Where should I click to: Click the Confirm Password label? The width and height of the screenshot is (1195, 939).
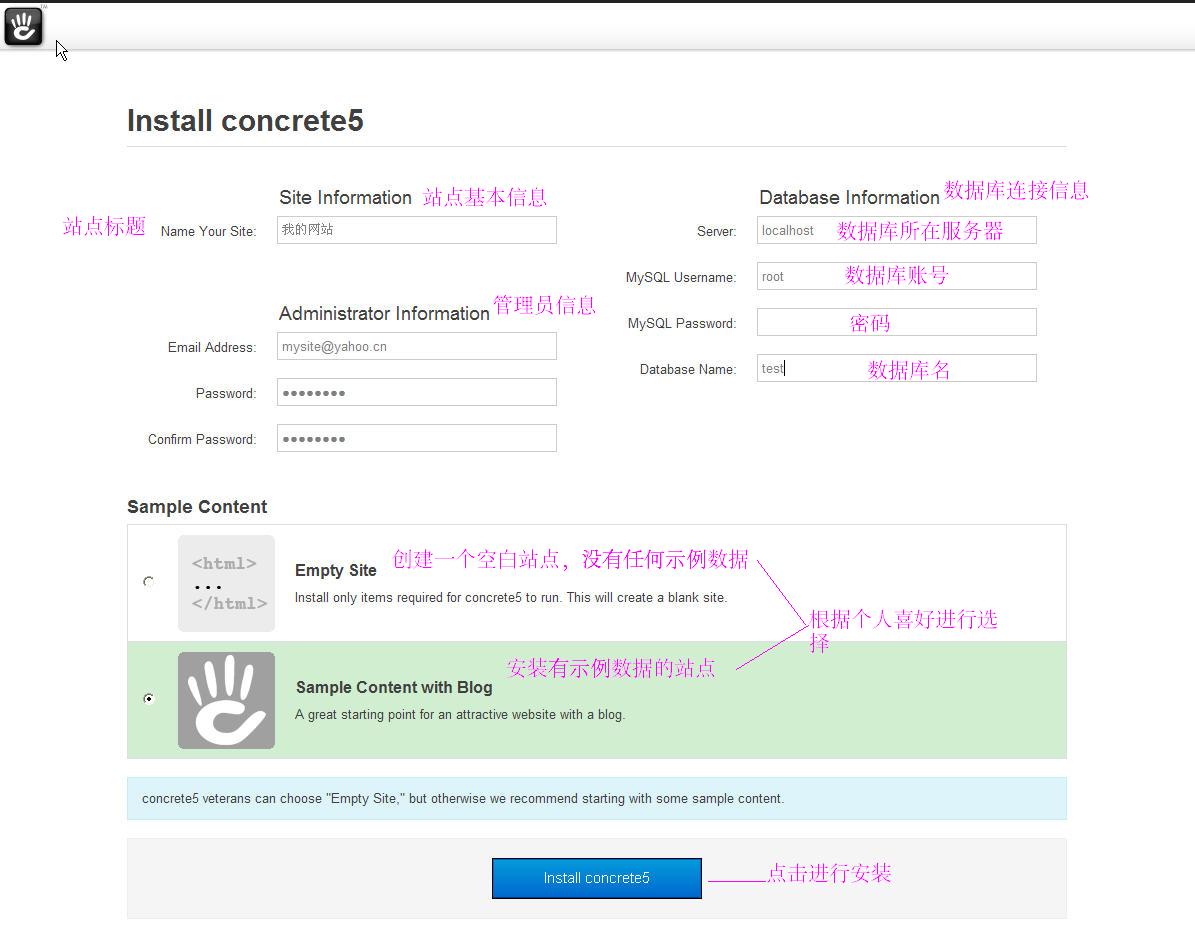[202, 440]
